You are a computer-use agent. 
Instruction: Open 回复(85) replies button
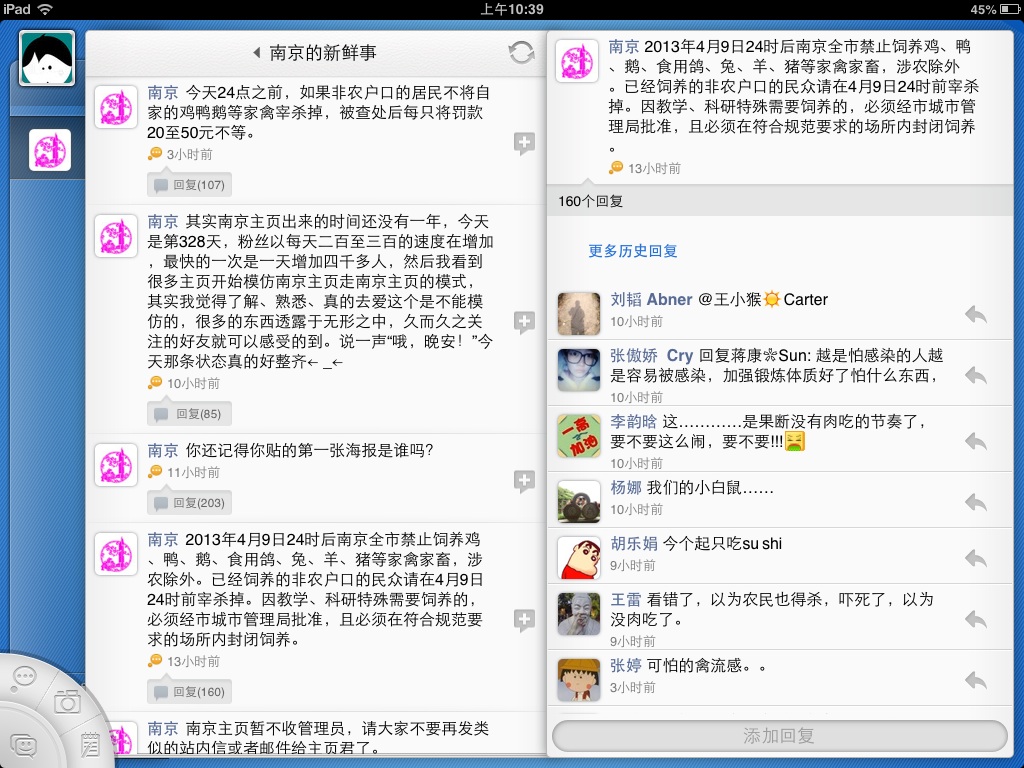[189, 414]
